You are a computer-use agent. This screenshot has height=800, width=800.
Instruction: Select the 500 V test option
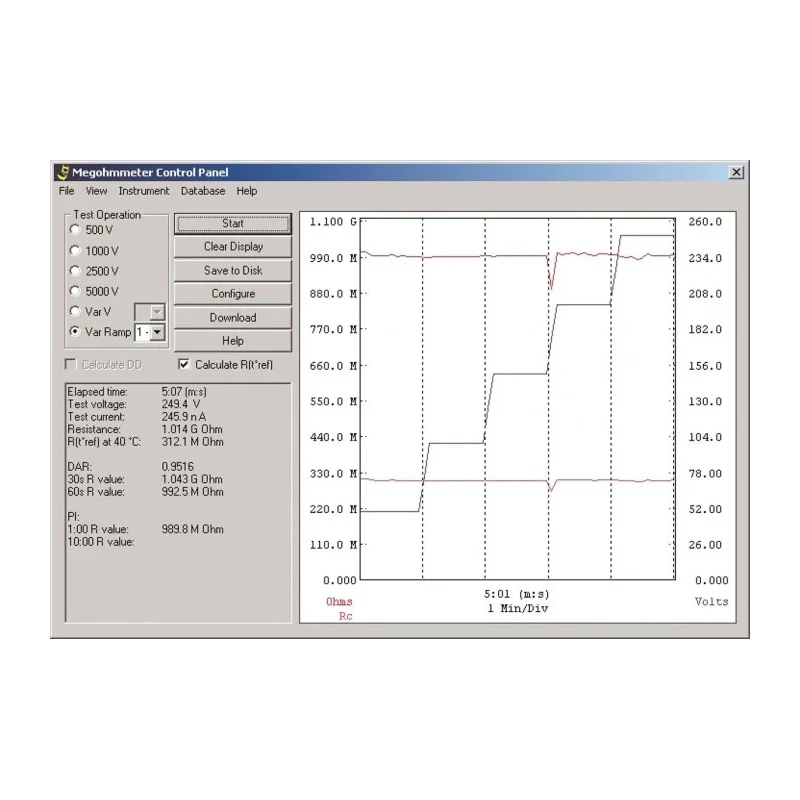(x=75, y=230)
